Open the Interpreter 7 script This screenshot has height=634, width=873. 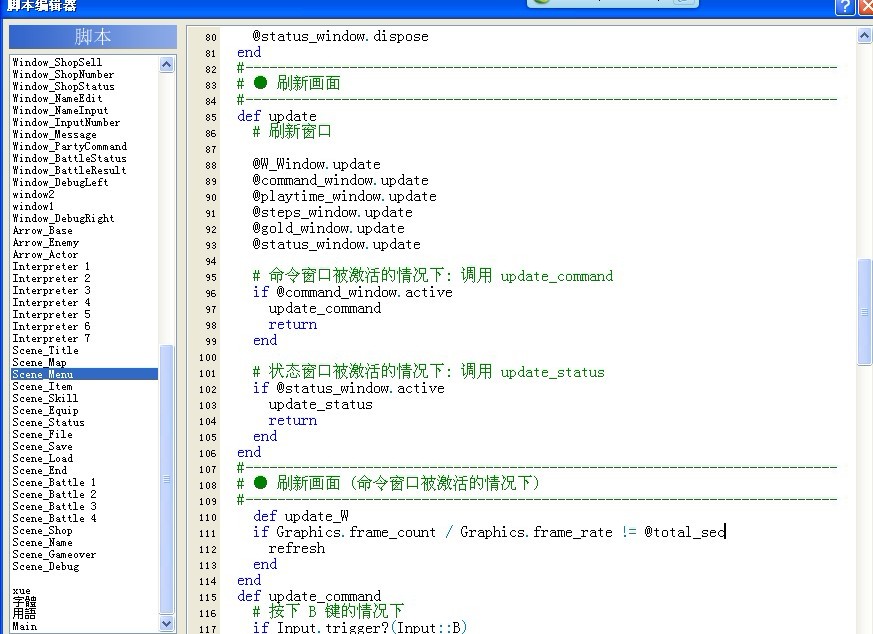coord(51,339)
